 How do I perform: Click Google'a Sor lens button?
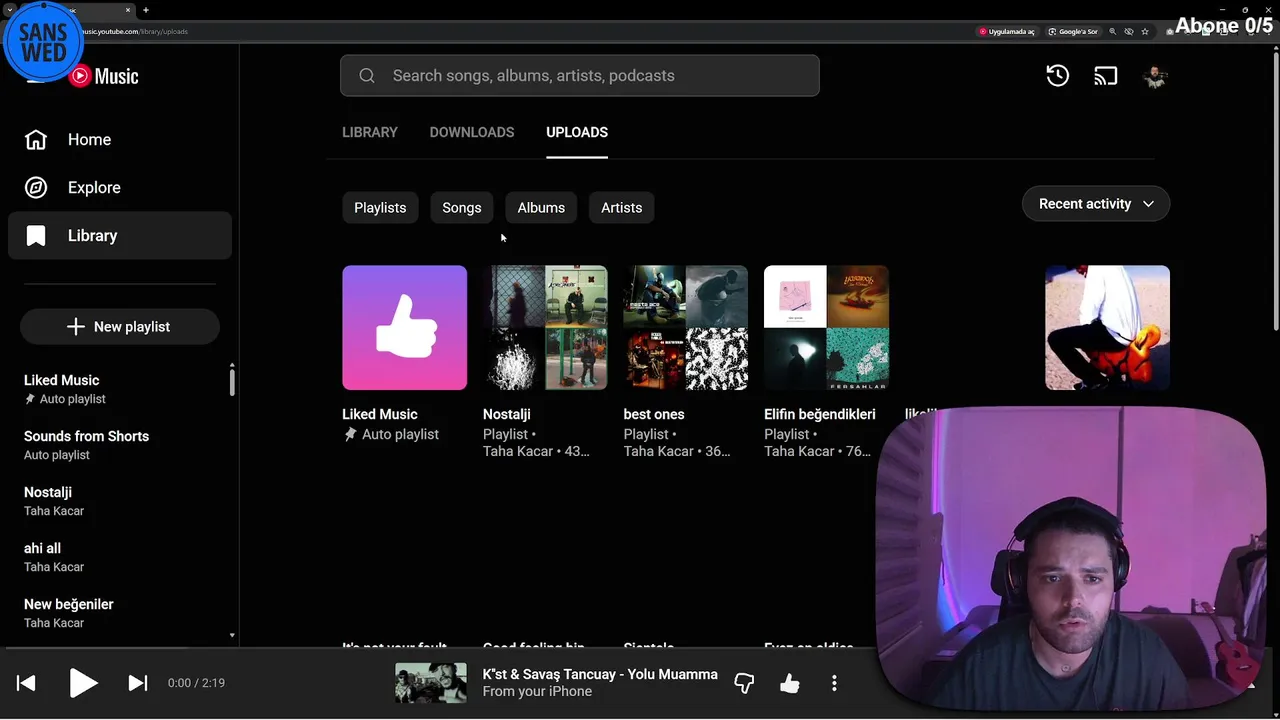[x=1072, y=31]
